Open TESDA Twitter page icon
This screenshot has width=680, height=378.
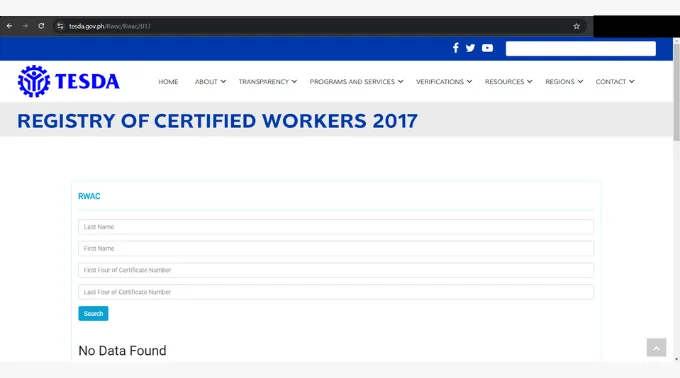pyautogui.click(x=470, y=48)
